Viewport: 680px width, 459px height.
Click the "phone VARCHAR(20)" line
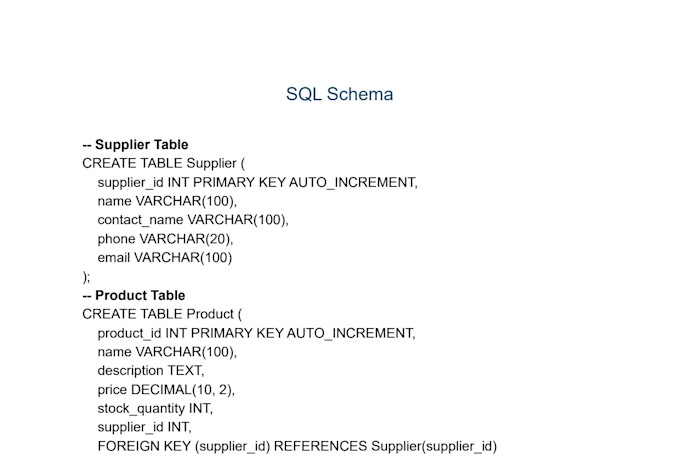(165, 239)
